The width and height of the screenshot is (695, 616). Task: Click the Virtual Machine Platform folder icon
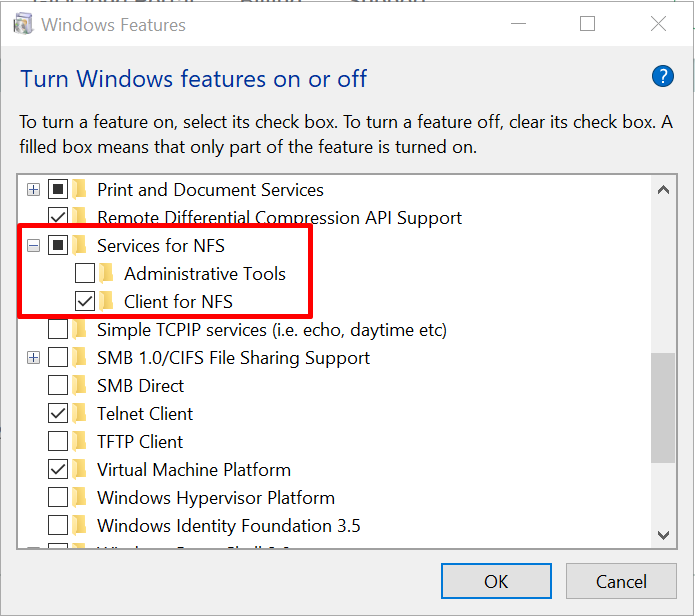[x=80, y=469]
